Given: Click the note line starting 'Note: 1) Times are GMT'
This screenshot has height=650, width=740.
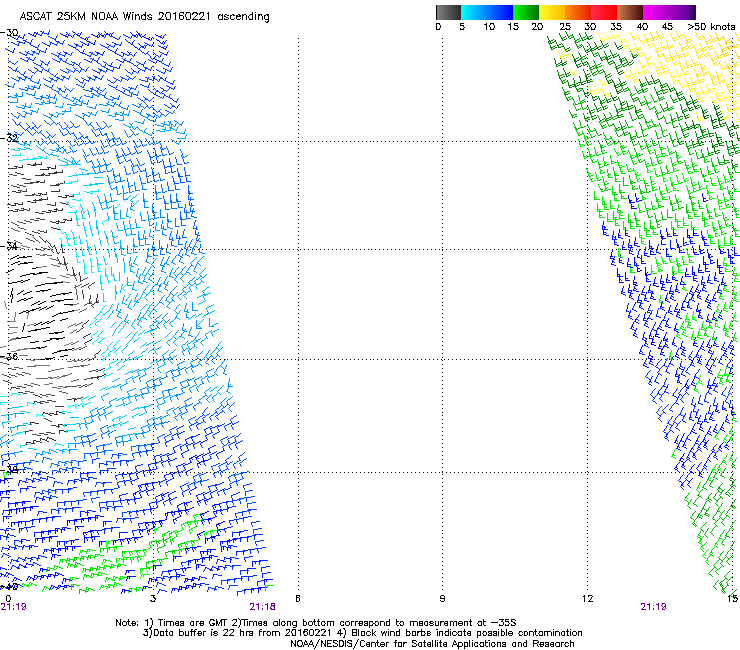Looking at the screenshot, I should tap(316, 623).
